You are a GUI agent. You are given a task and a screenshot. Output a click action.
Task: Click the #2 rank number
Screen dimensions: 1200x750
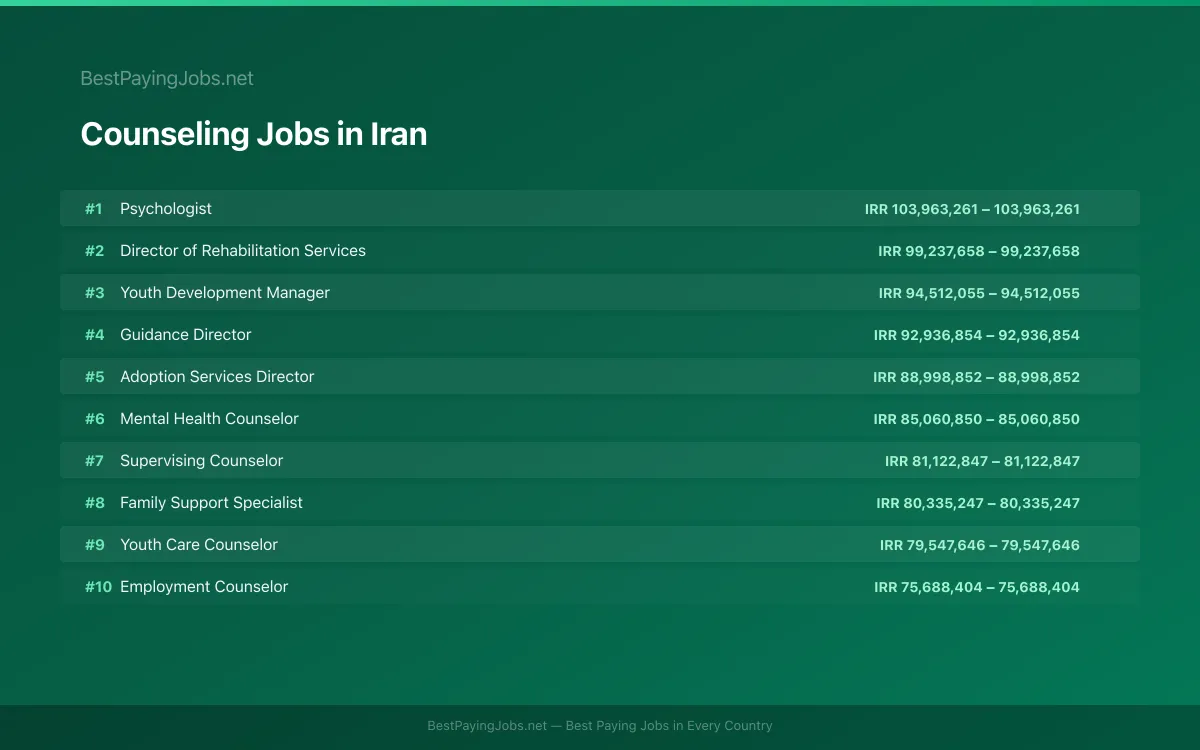pos(94,251)
